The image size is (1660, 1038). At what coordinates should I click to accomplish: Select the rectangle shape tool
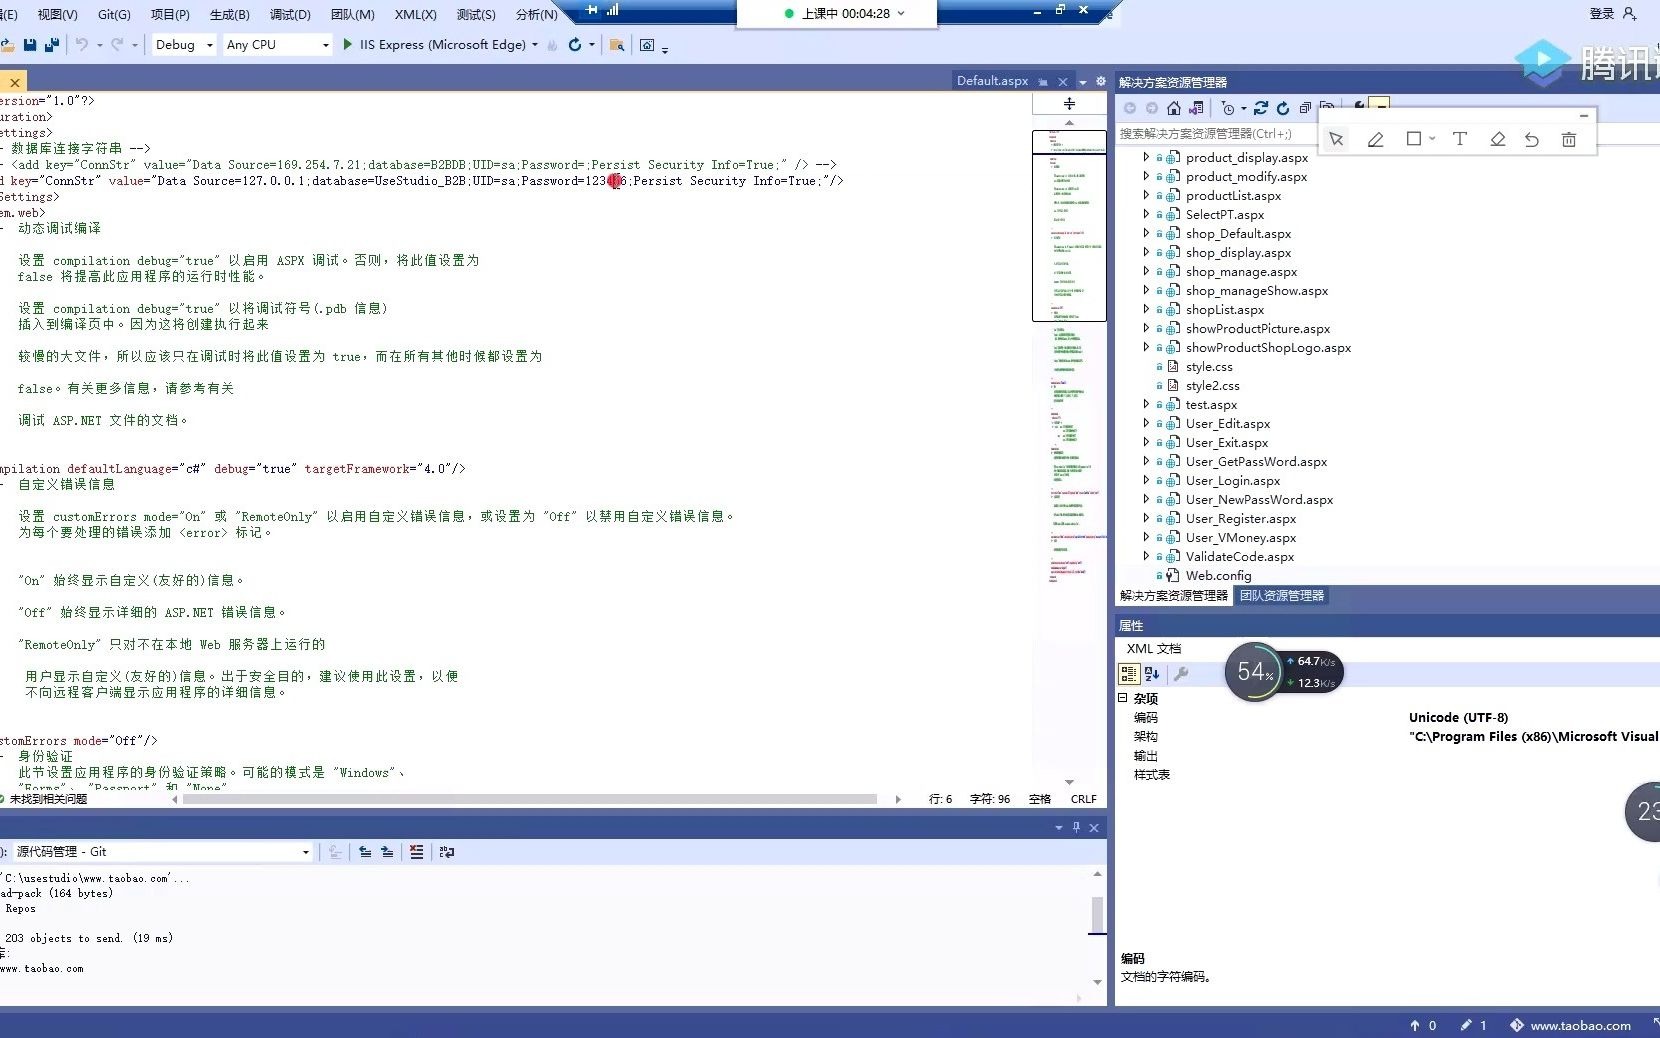pos(1414,139)
